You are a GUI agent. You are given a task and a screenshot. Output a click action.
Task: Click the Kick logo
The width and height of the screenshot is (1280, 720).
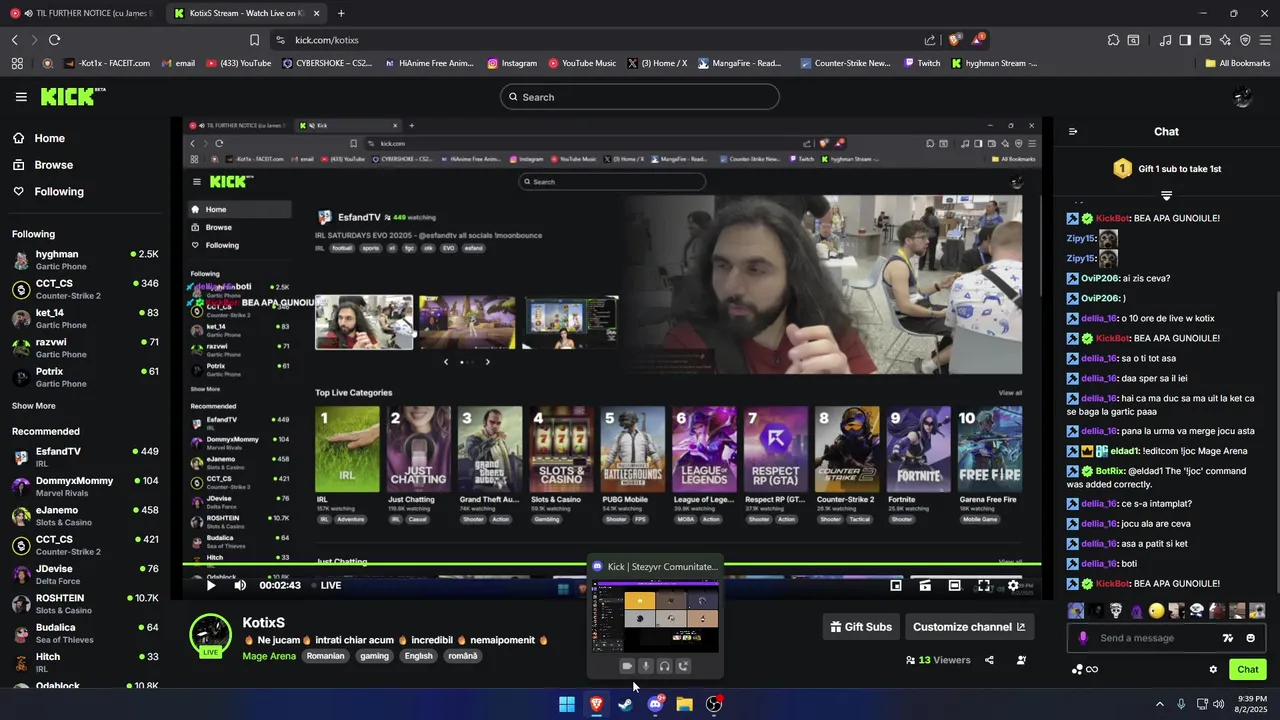point(73,96)
